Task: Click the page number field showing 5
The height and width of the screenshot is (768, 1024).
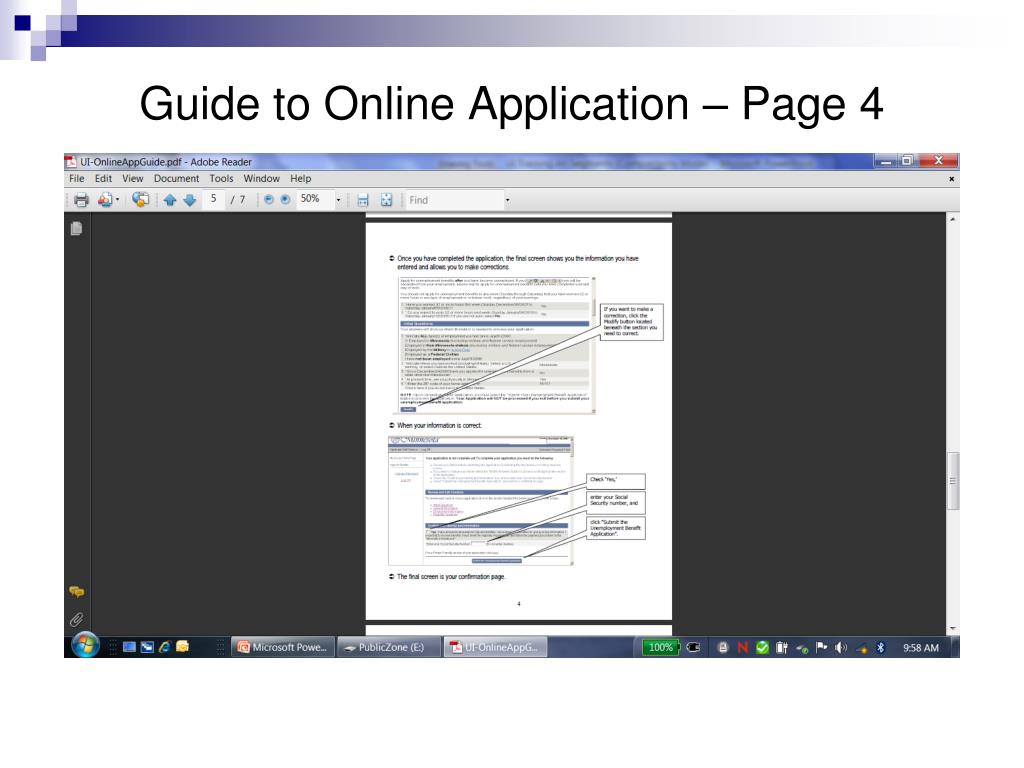Action: [214, 199]
